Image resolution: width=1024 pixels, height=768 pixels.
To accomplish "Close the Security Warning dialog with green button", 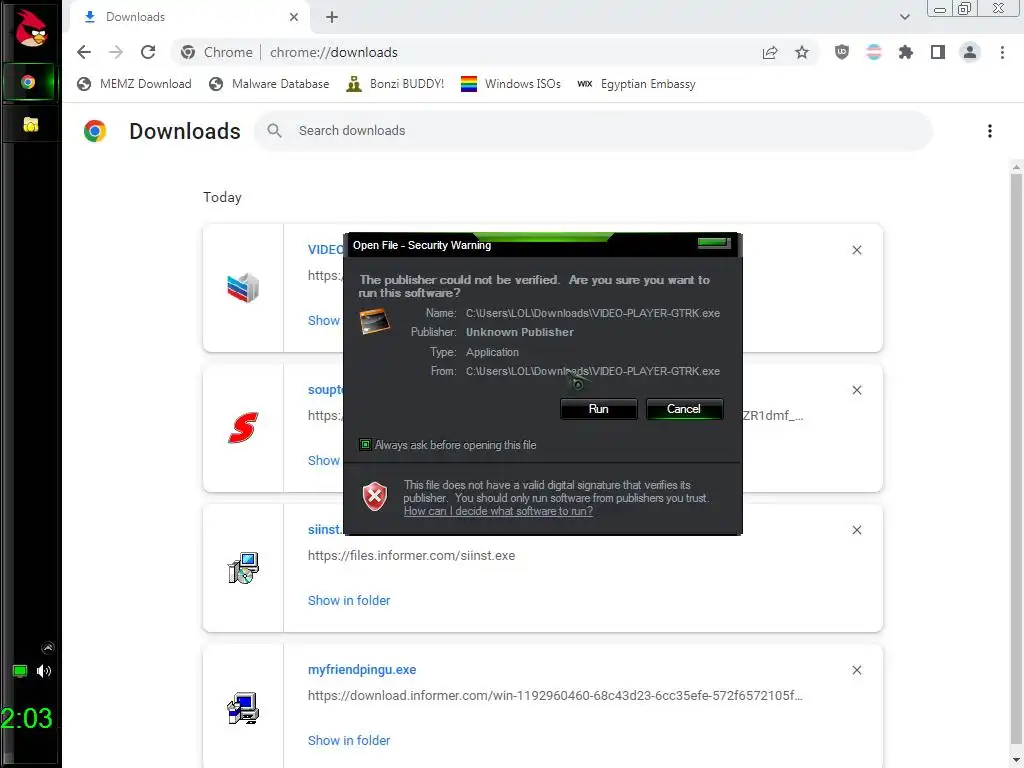I will pos(714,243).
